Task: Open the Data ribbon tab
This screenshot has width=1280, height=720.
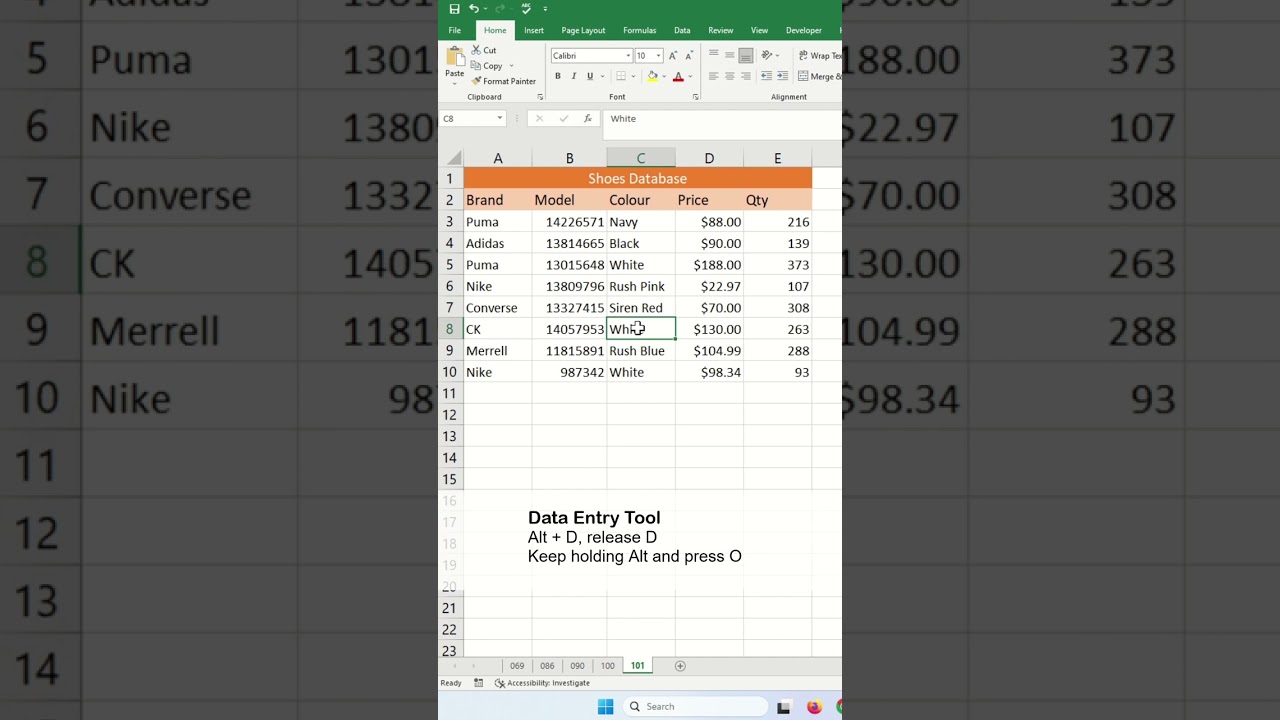Action: [682, 31]
